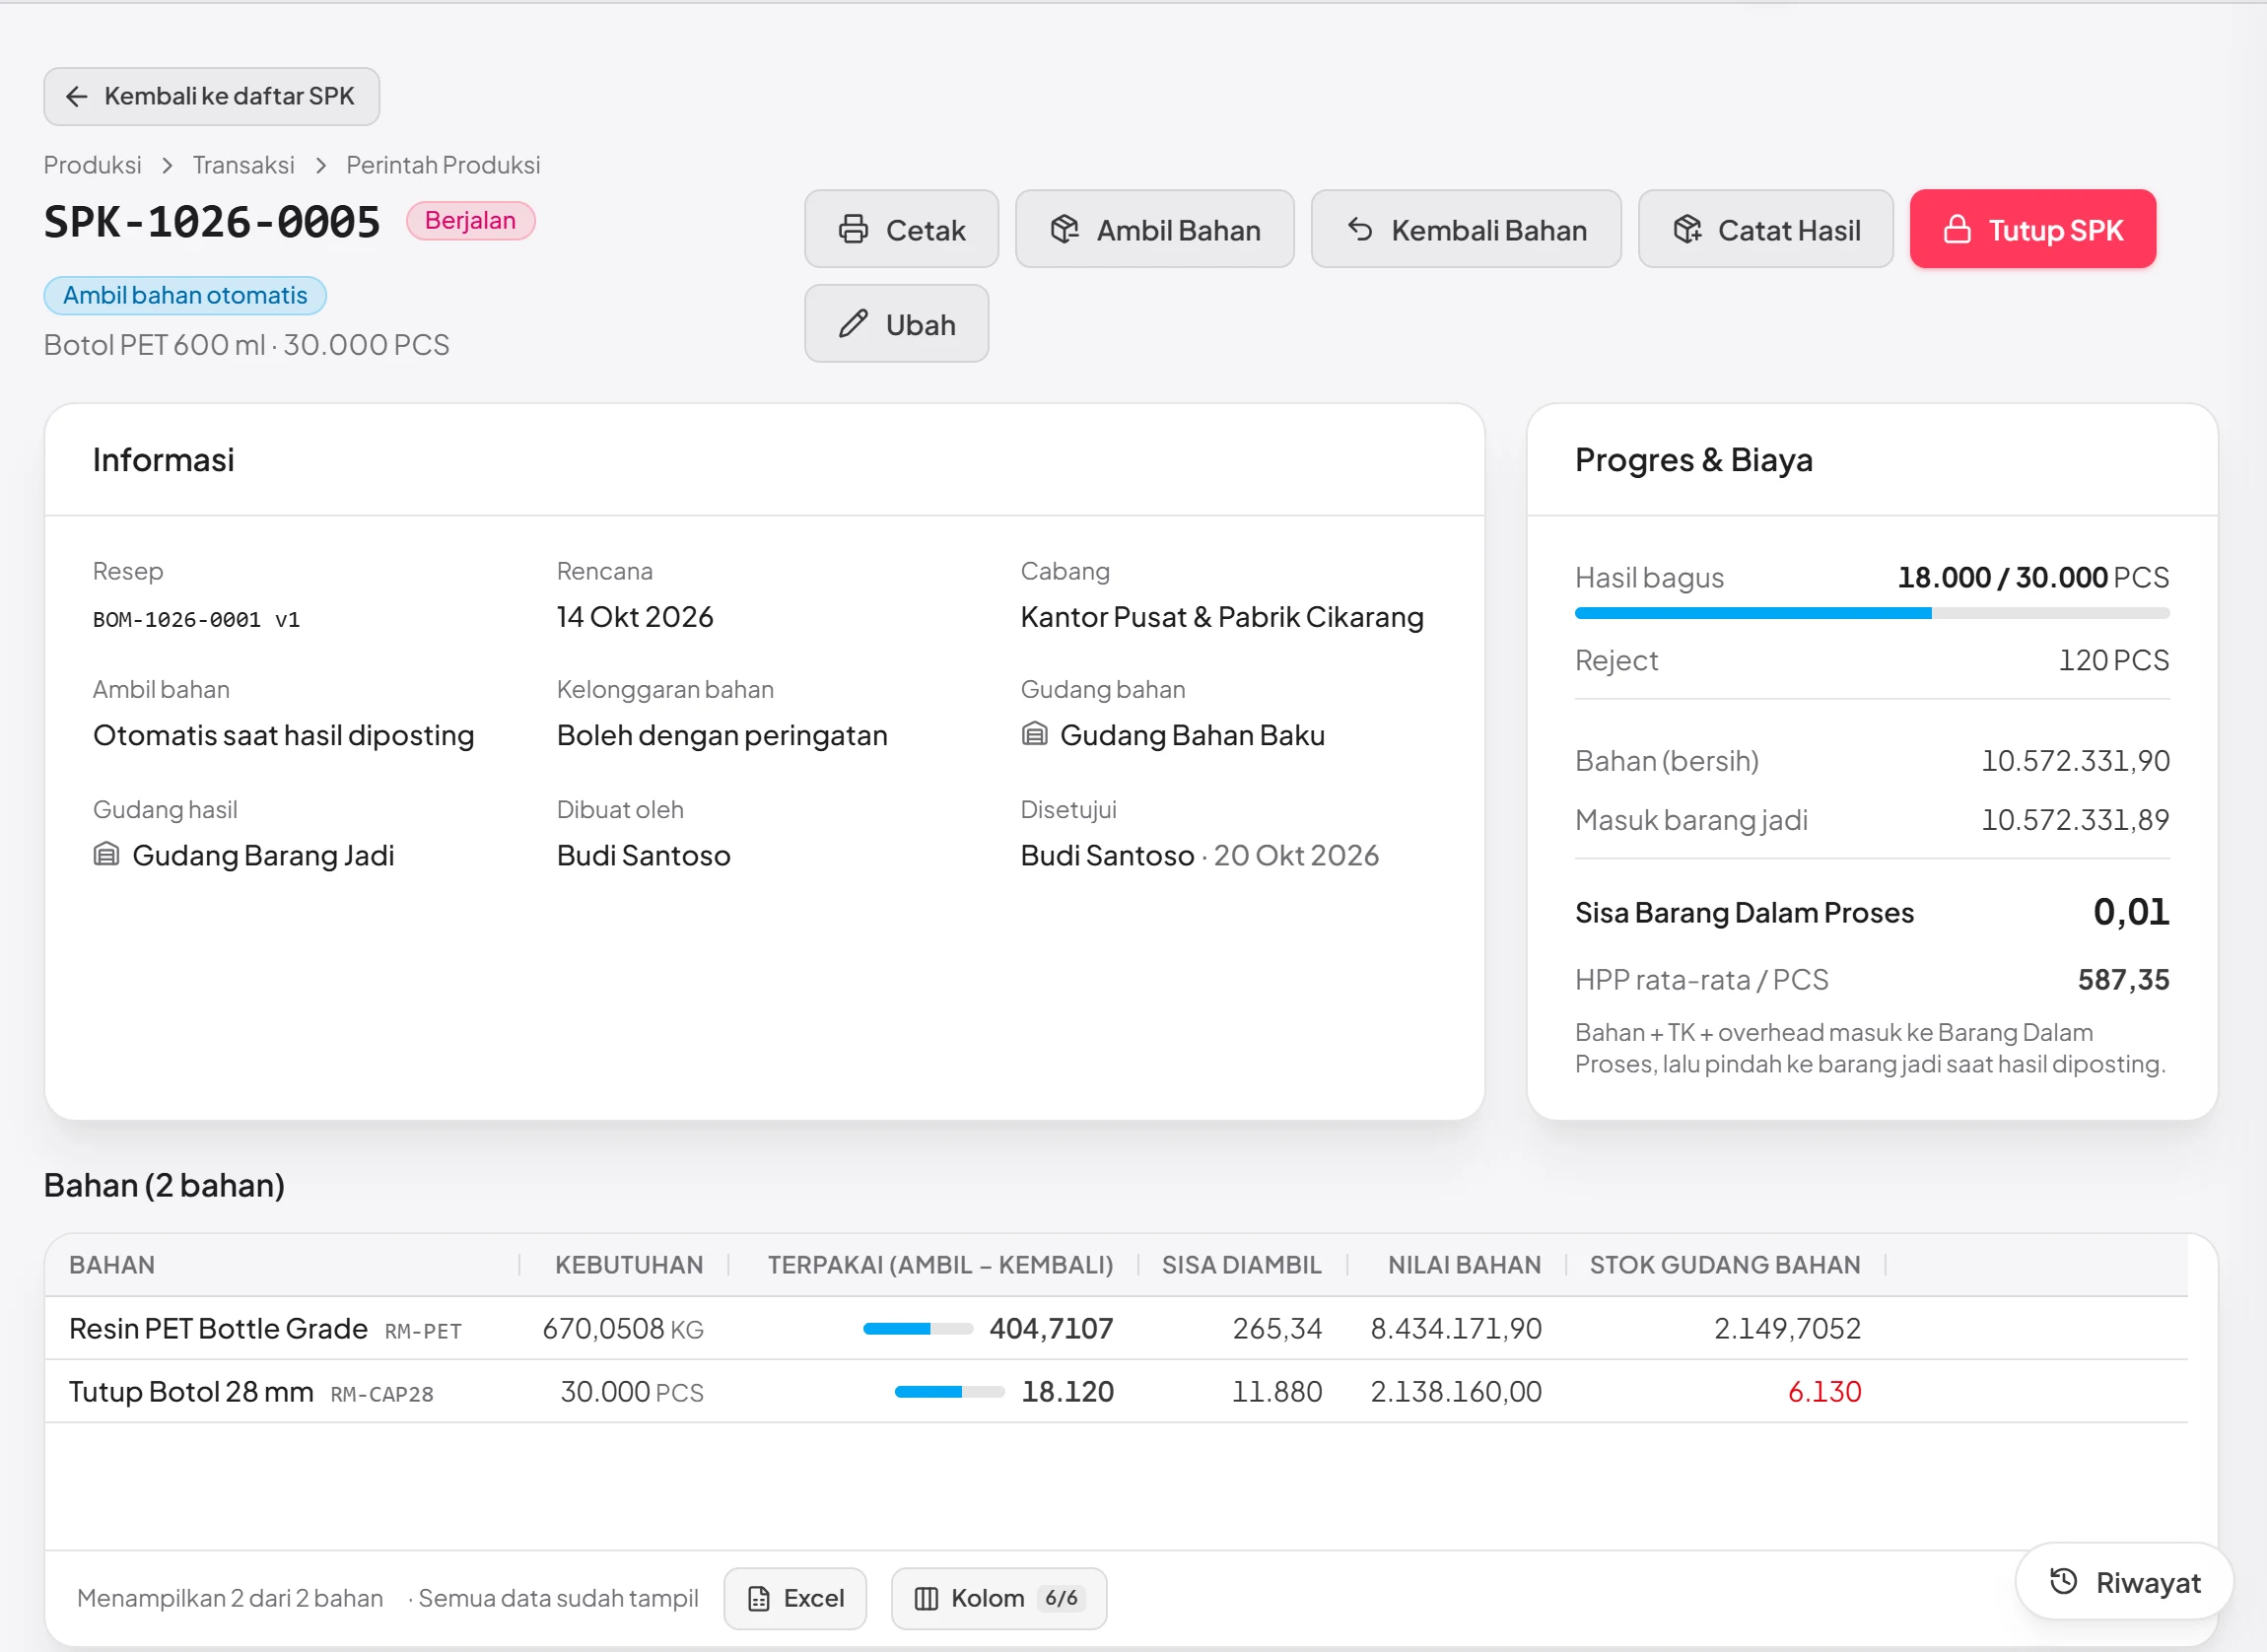The width and height of the screenshot is (2267, 1652).
Task: Click Sisa Barang Dalam Proses value 0,01
Action: [x=2131, y=911]
